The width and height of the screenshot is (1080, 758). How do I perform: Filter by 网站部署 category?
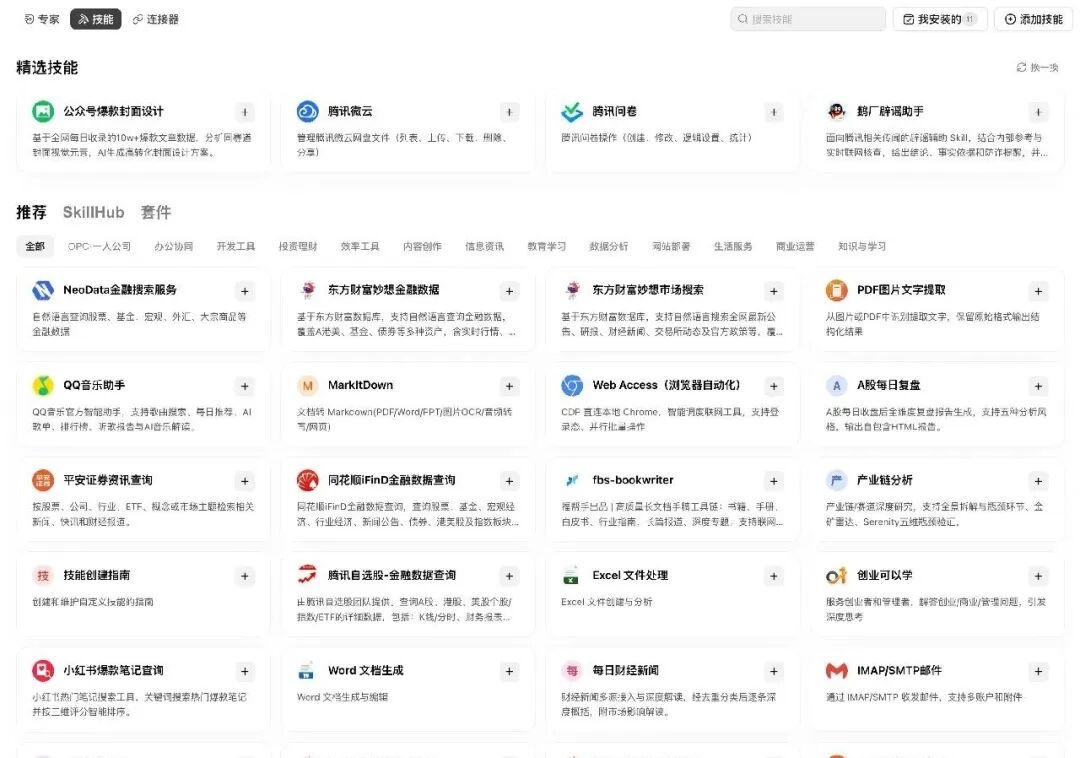[x=671, y=246]
